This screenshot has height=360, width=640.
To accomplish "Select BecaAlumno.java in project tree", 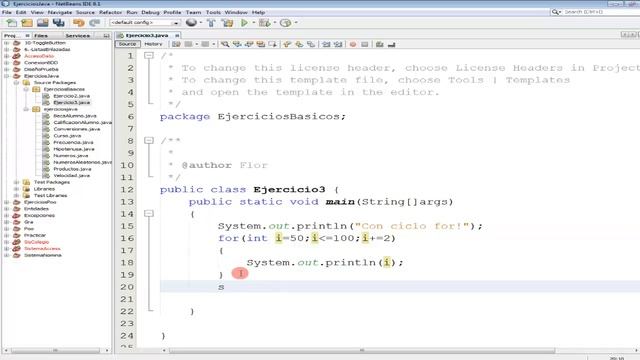I will click(x=75, y=116).
